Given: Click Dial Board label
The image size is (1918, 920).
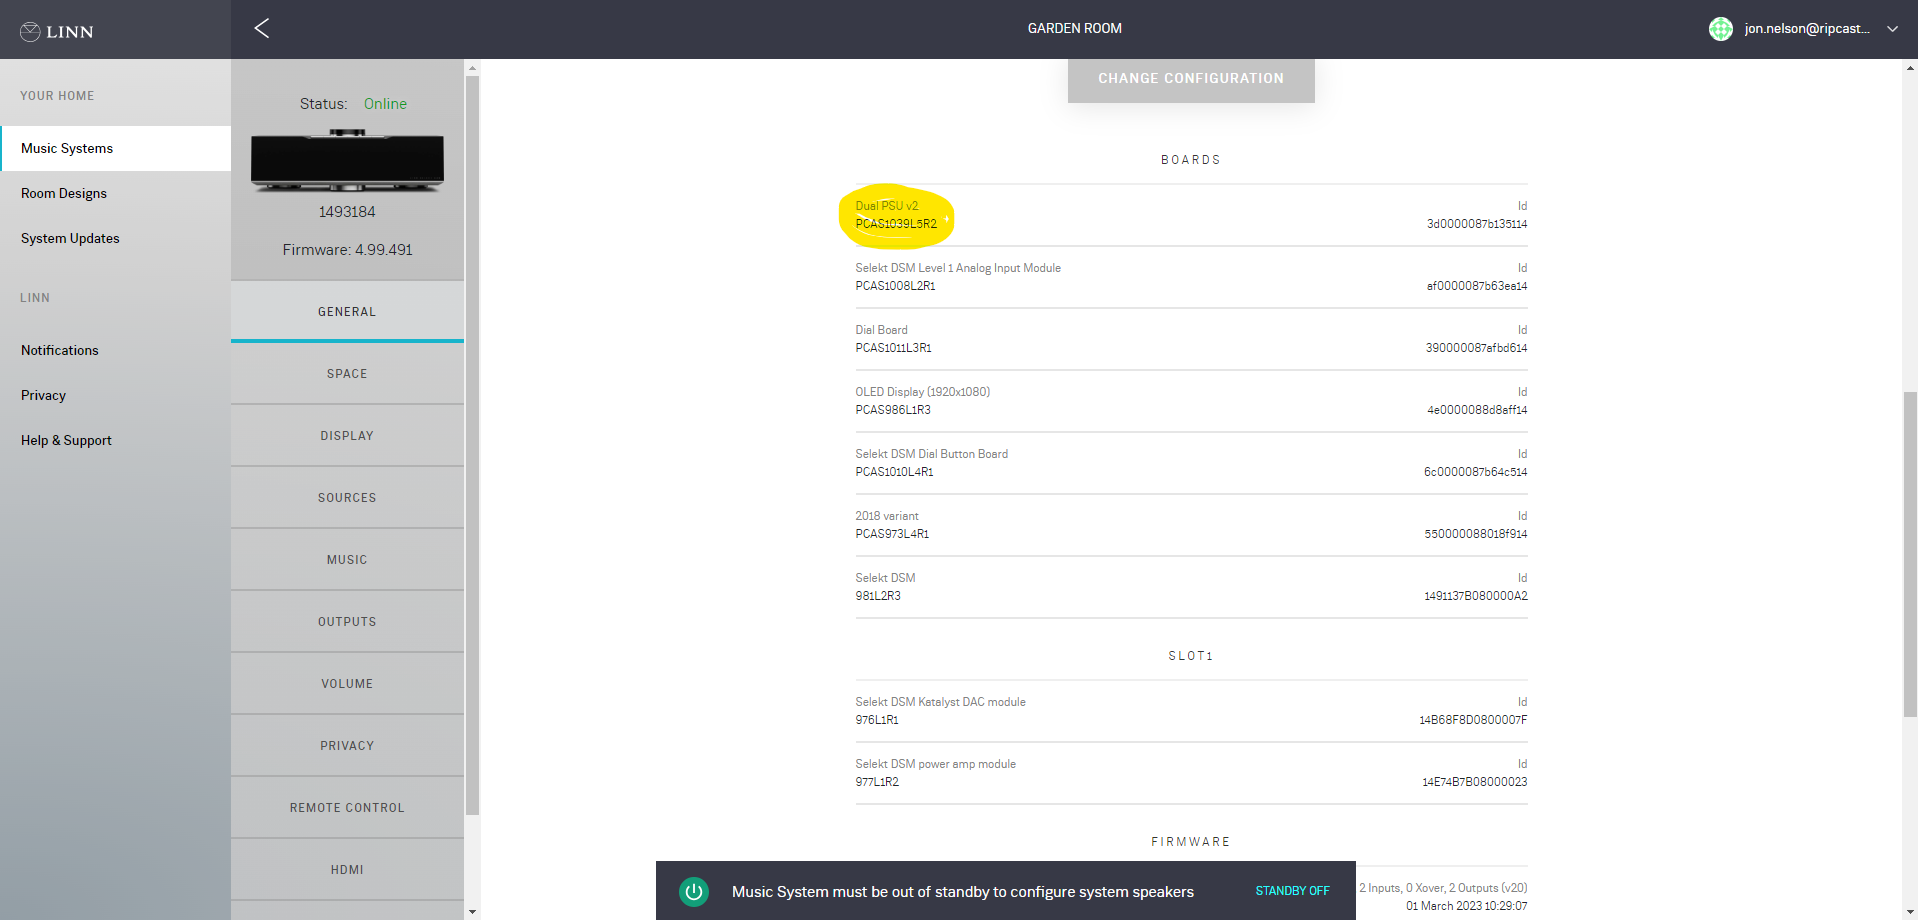Looking at the screenshot, I should click(881, 330).
